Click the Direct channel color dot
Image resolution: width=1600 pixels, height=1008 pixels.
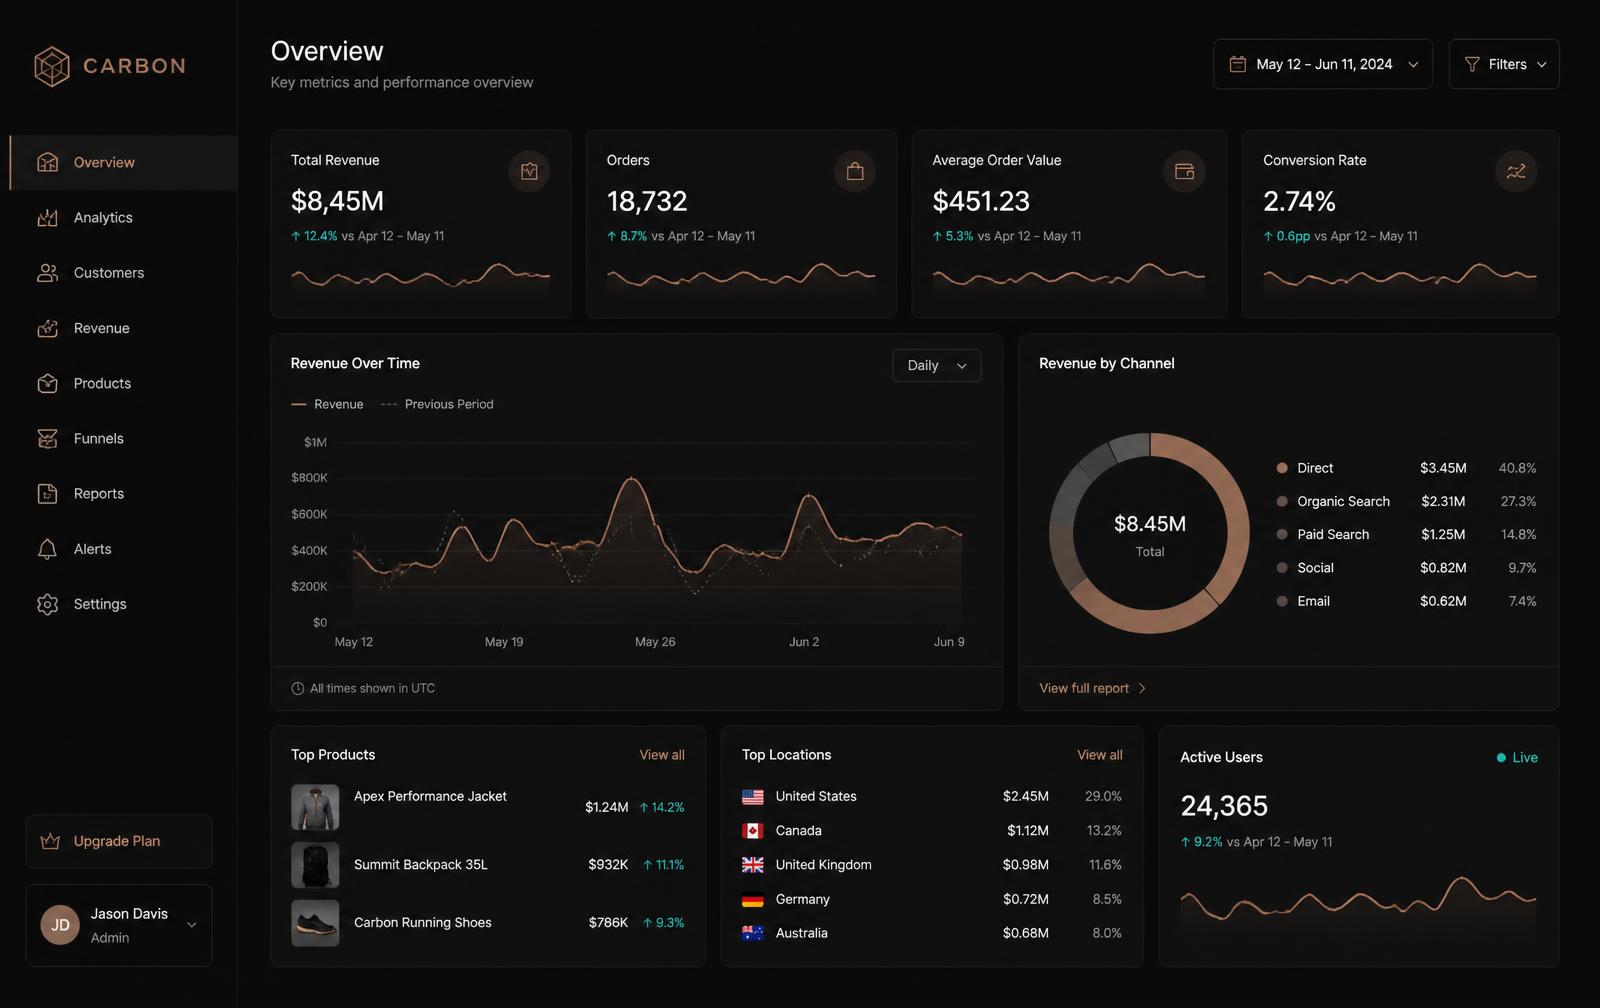1282,468
